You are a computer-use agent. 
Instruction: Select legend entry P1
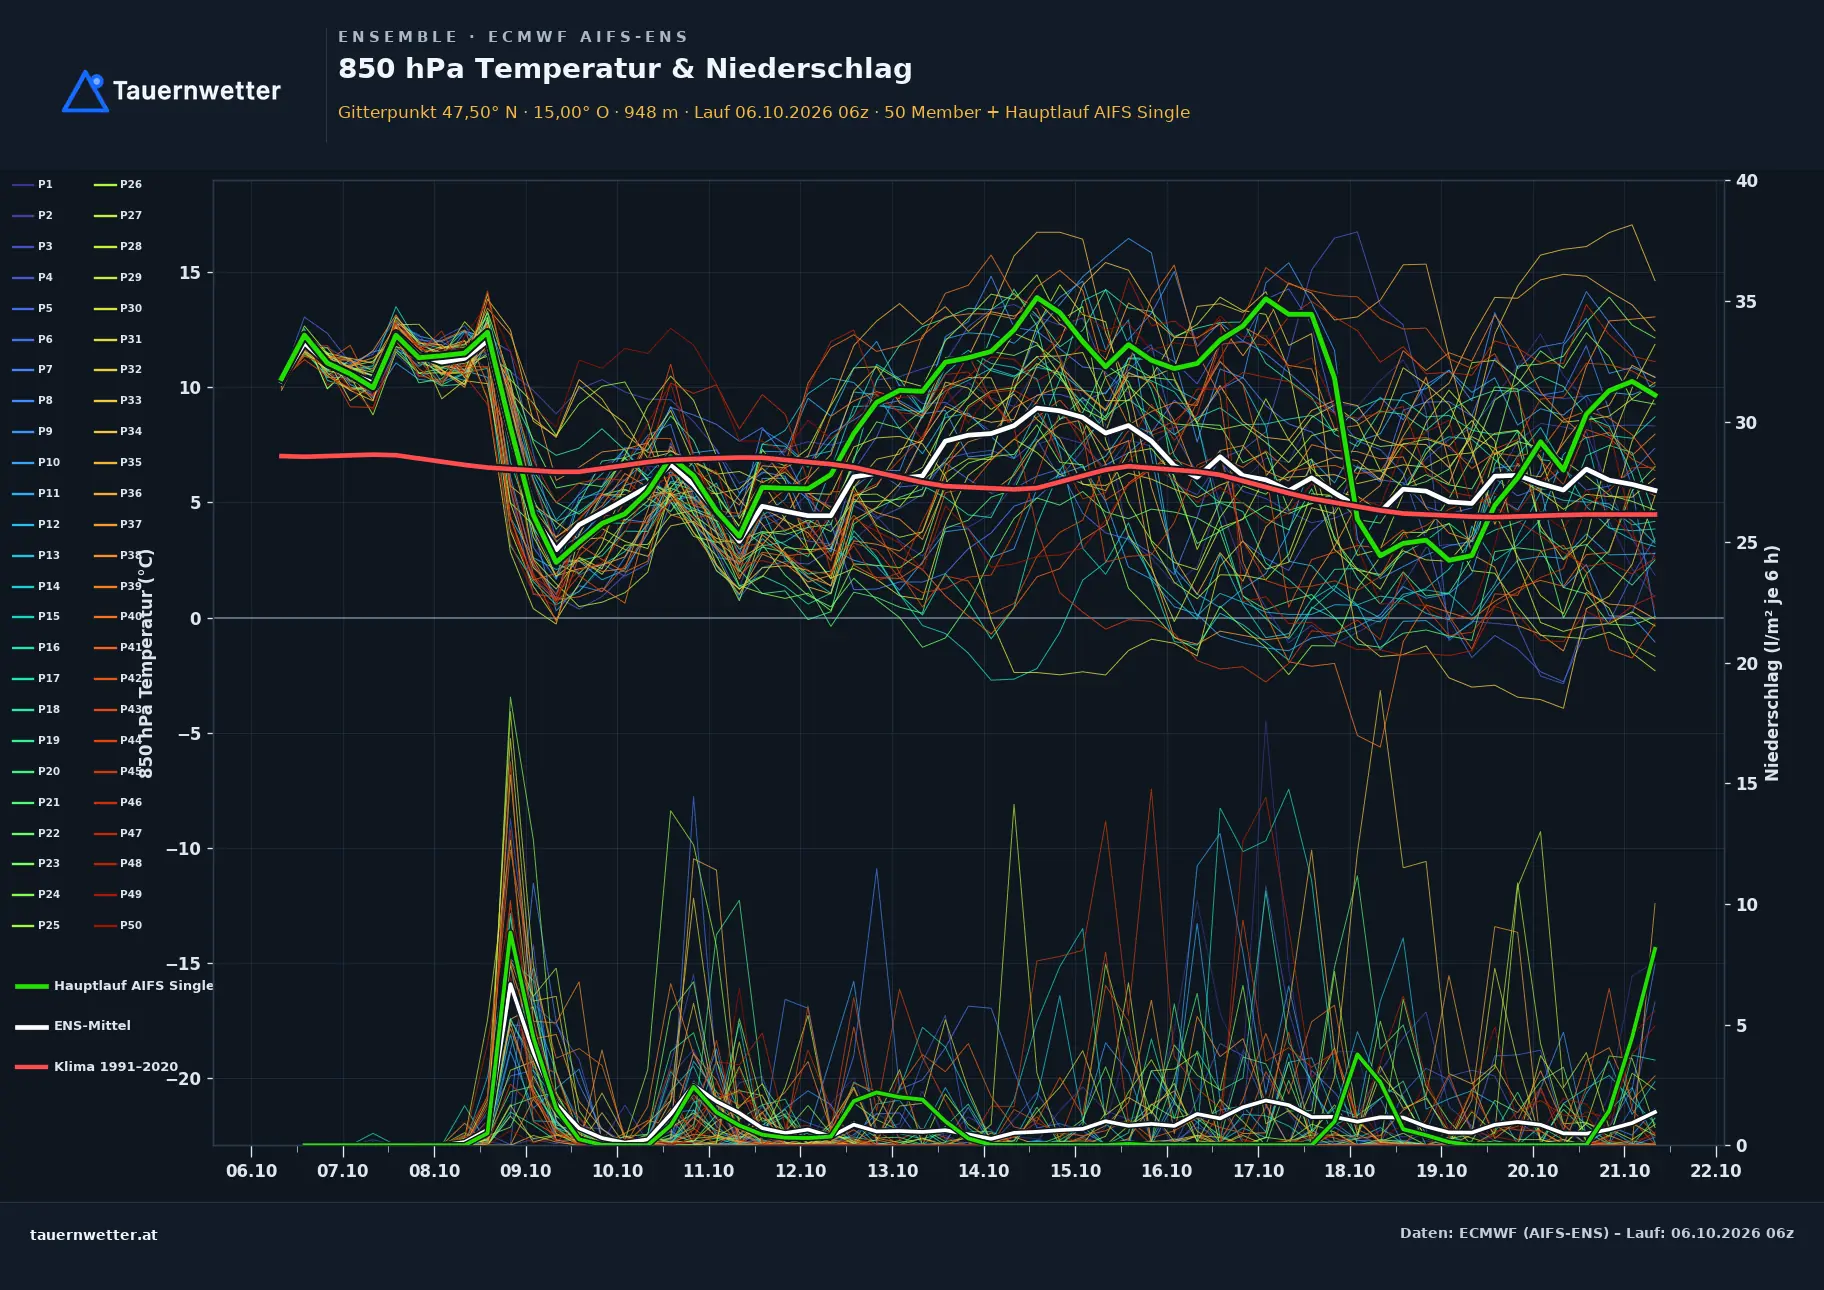coord(33,184)
